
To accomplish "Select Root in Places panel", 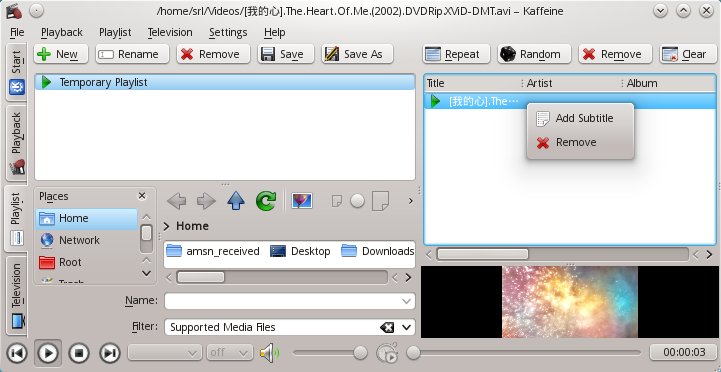I will pyautogui.click(x=86, y=263).
